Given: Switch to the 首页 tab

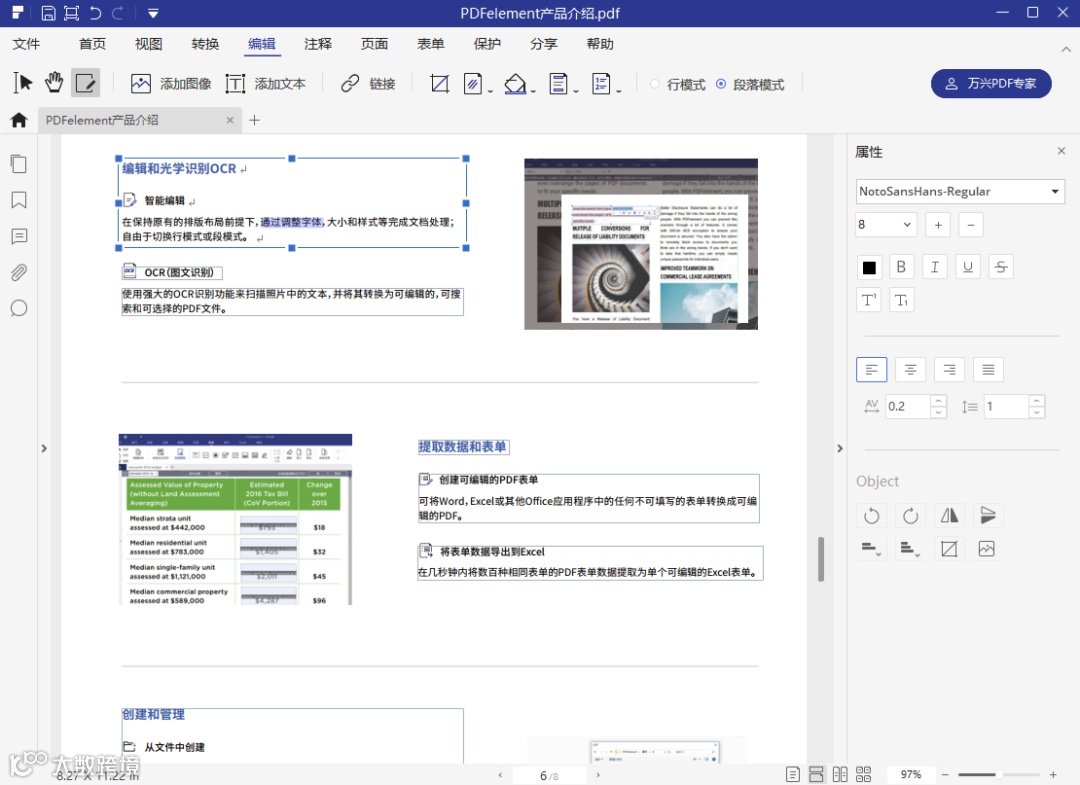Looking at the screenshot, I should tap(92, 44).
